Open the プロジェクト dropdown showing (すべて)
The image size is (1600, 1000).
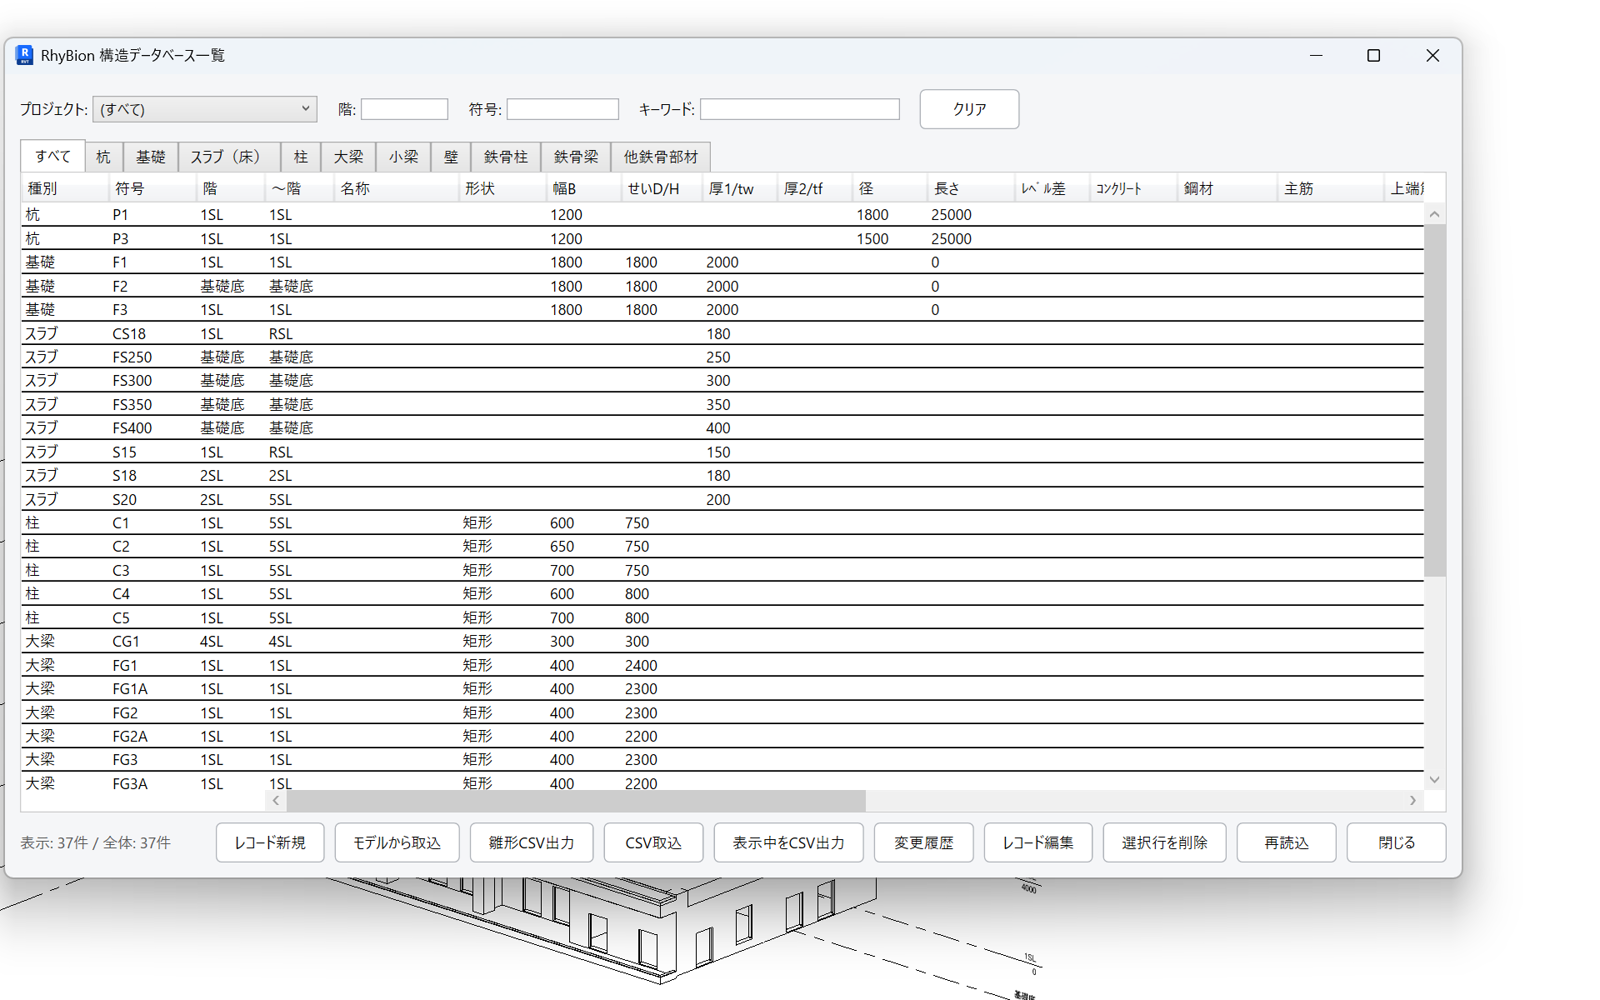click(x=205, y=109)
